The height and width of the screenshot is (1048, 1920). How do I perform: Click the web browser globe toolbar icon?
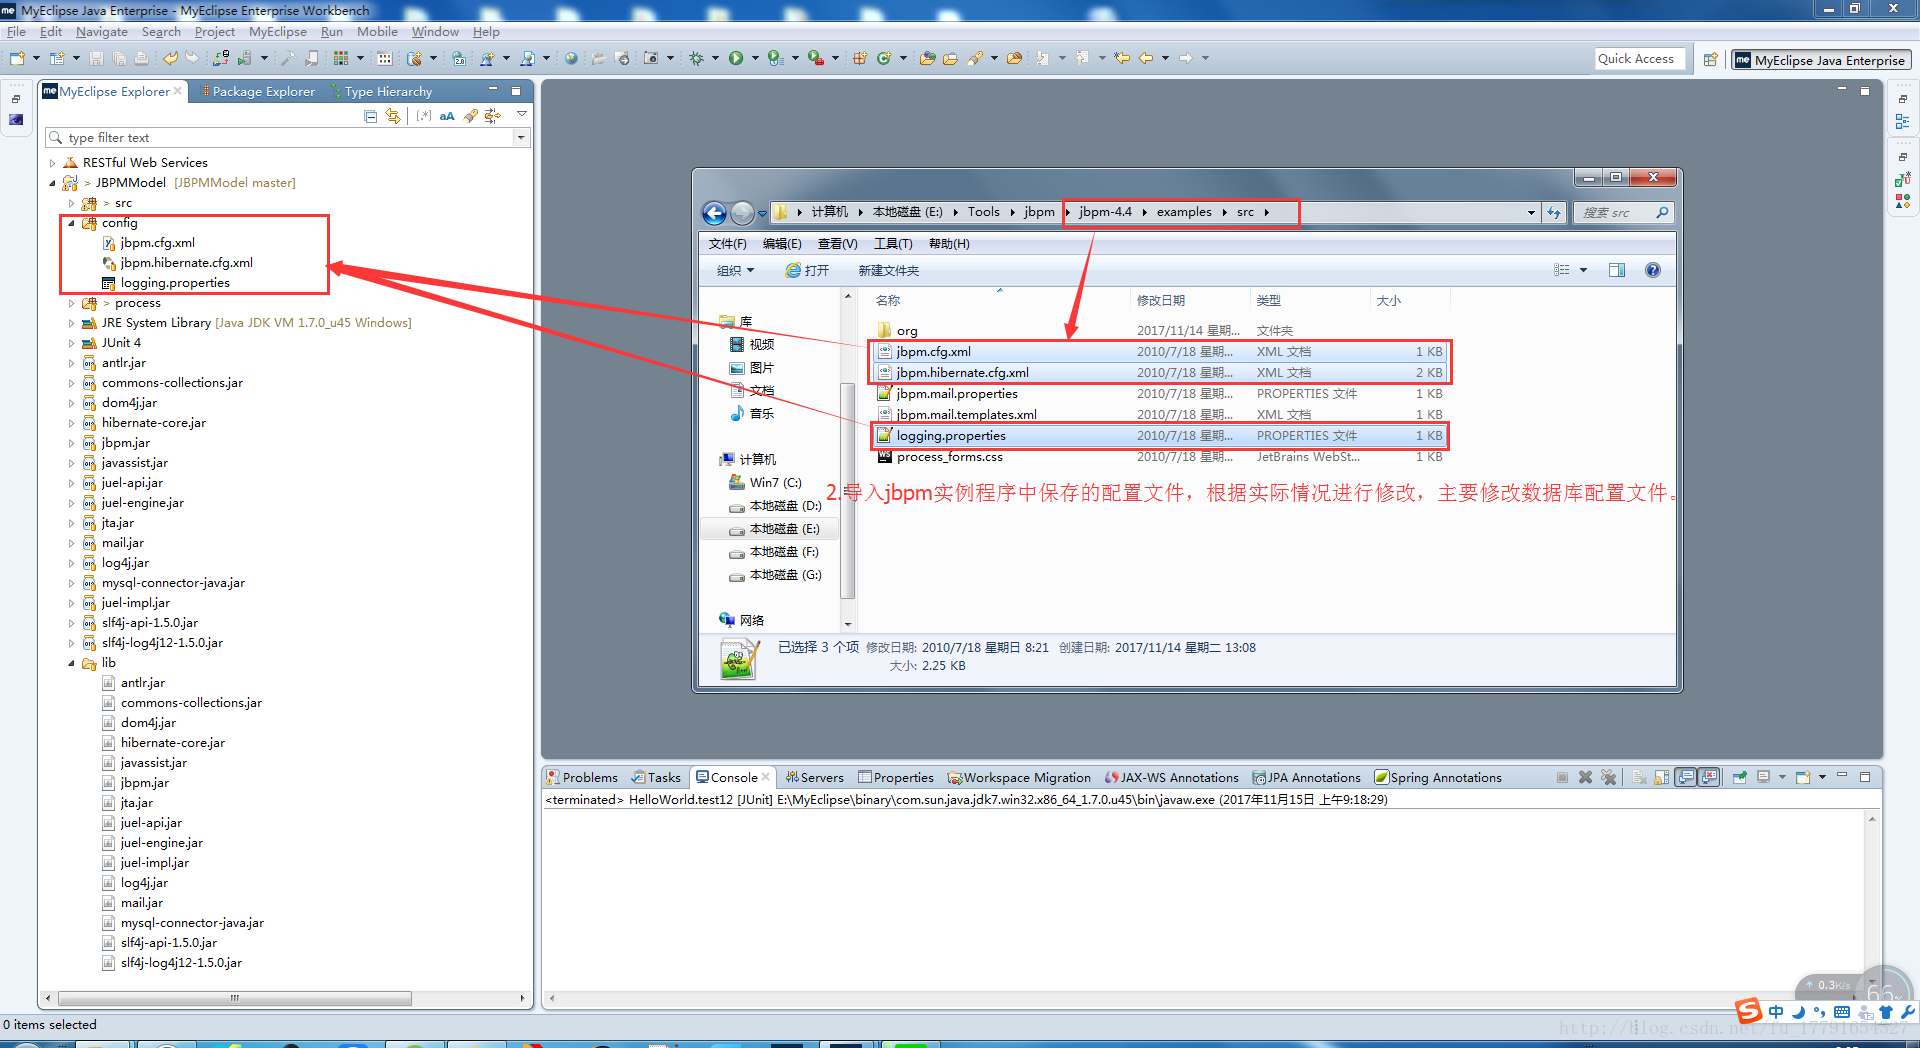[571, 59]
